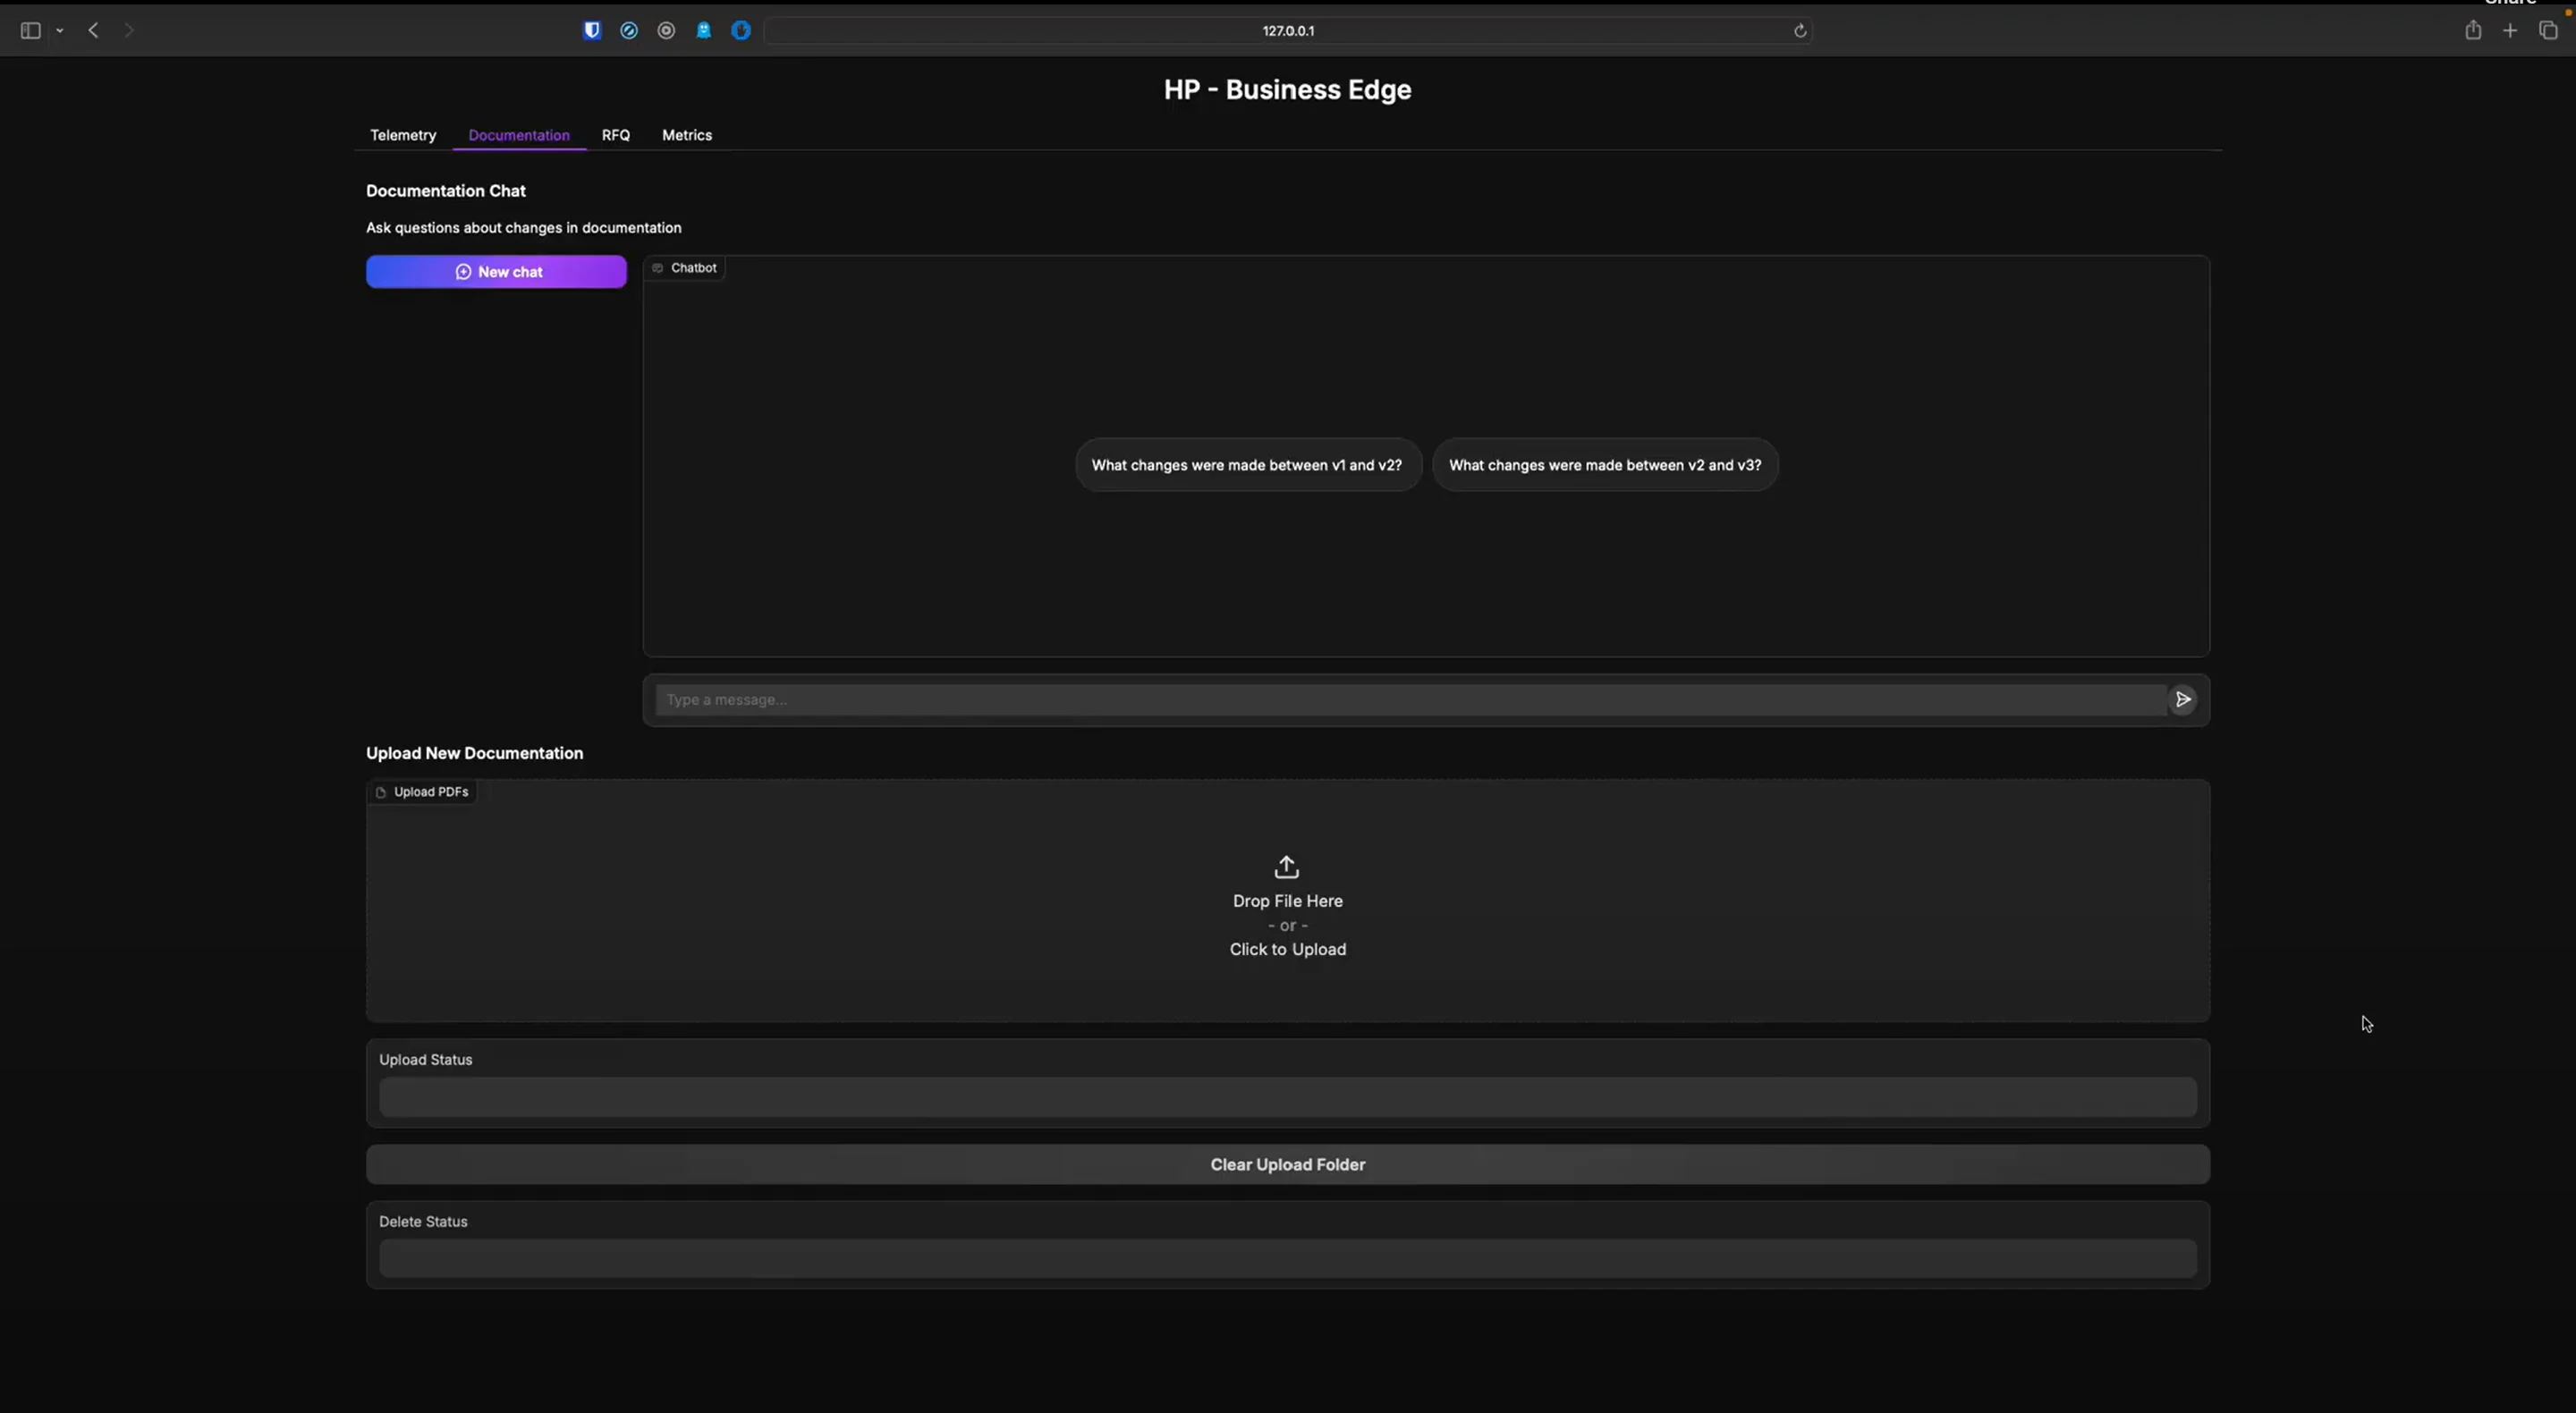Reload the page with refresh icon
This screenshot has width=2576, height=1413.
pyautogui.click(x=1800, y=31)
